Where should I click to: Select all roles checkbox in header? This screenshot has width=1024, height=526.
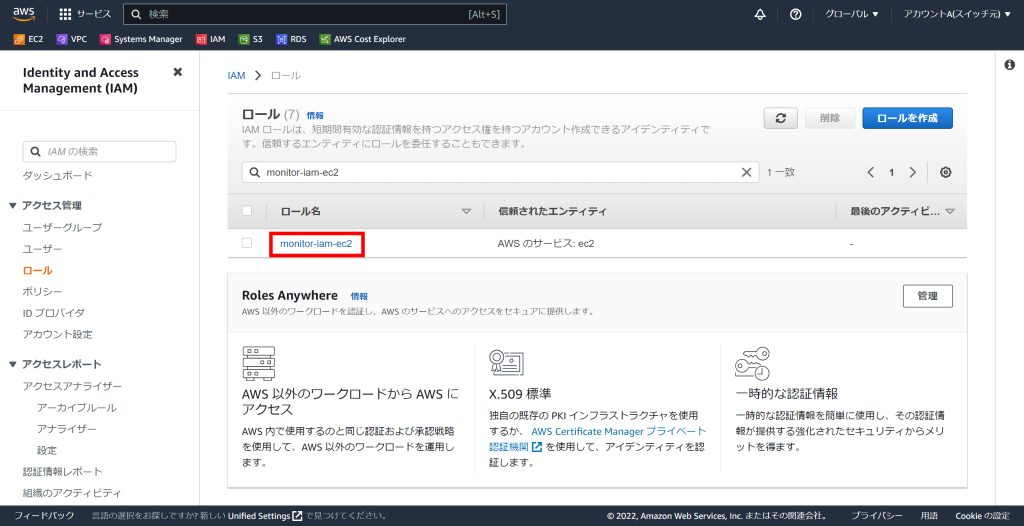247,211
